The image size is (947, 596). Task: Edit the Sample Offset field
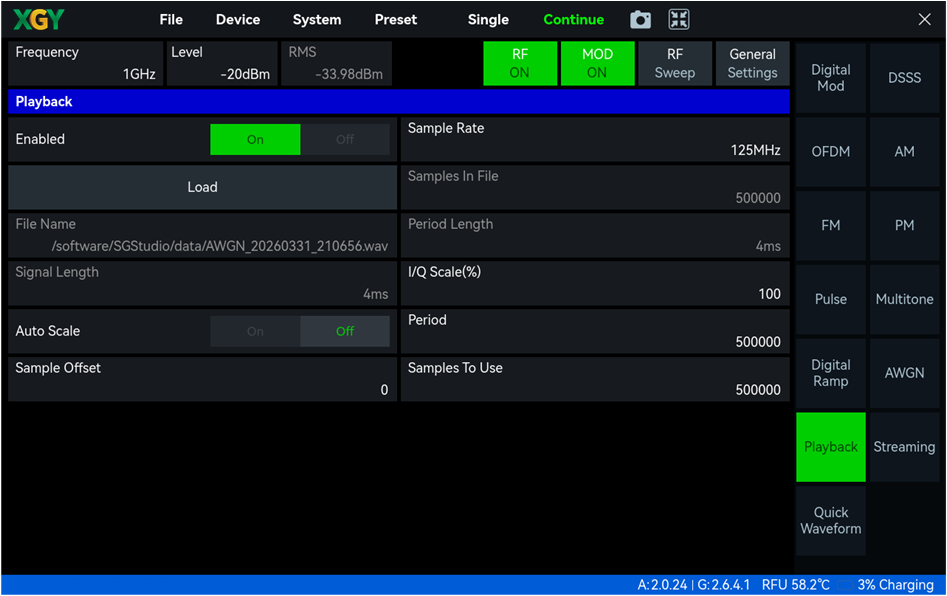202,379
